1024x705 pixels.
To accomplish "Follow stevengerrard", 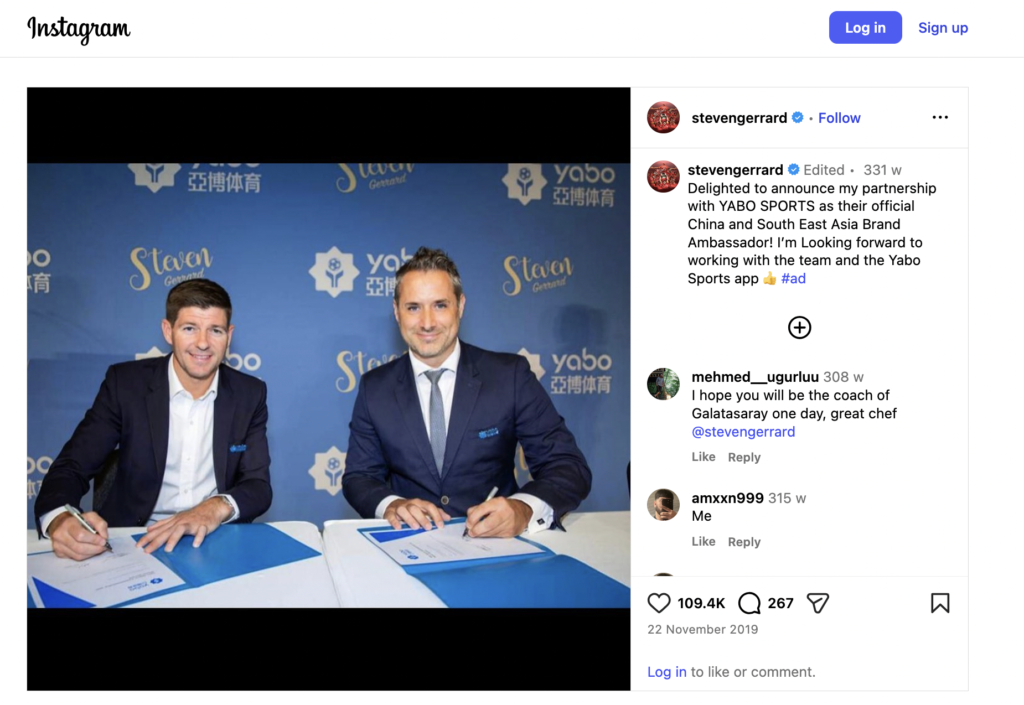I will [839, 118].
